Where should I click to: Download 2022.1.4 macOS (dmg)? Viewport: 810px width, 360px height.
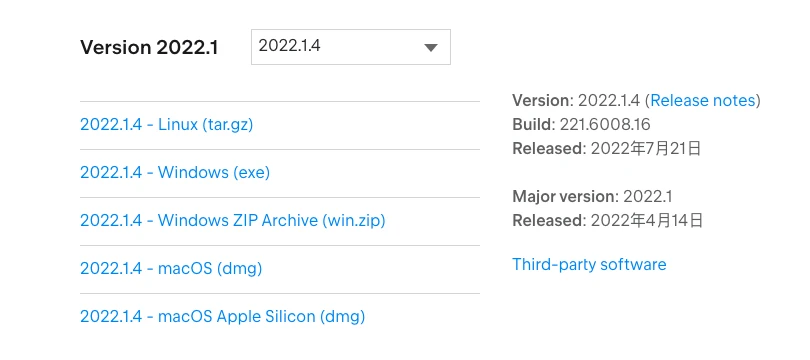point(171,269)
